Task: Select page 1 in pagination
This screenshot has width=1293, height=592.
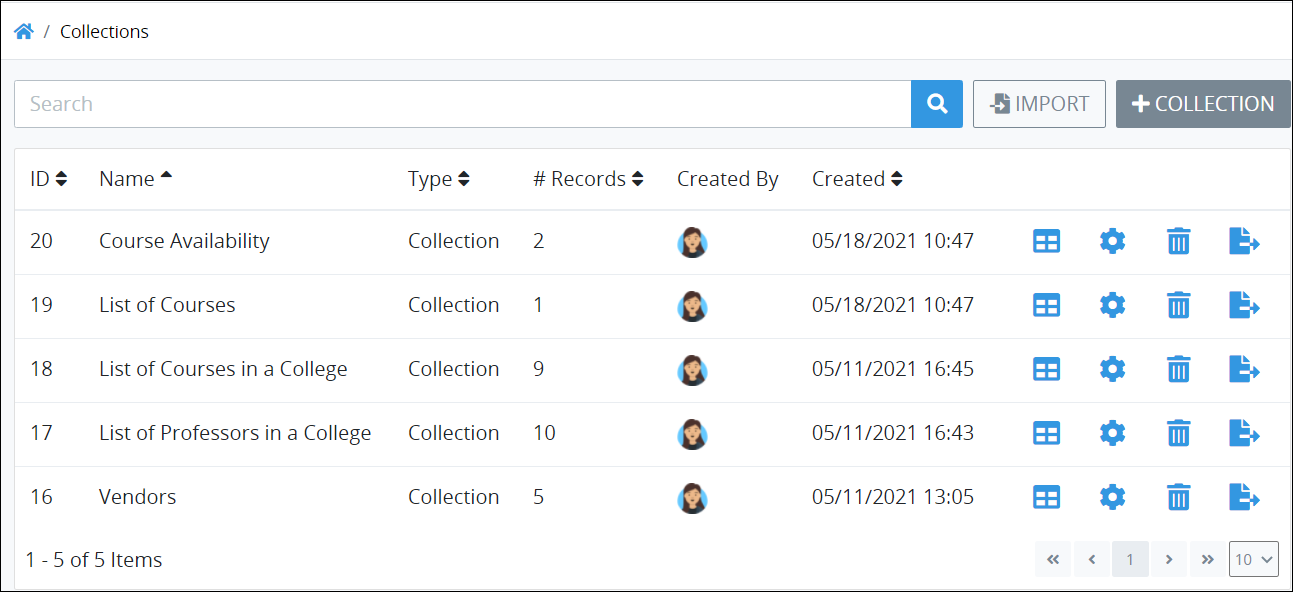Action: 1130,560
